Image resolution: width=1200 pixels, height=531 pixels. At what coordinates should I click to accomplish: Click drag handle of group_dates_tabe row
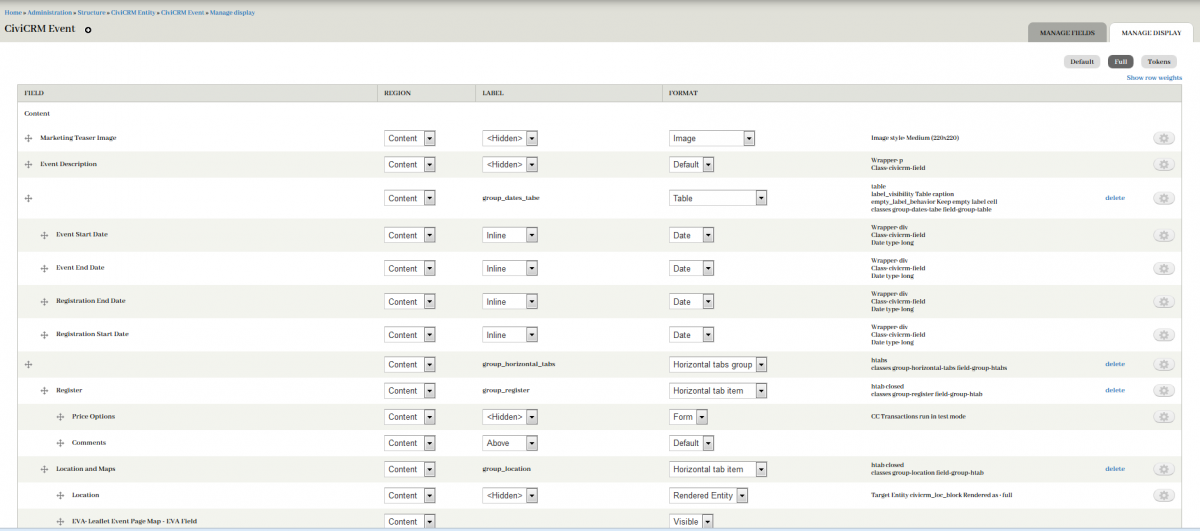pyautogui.click(x=29, y=199)
